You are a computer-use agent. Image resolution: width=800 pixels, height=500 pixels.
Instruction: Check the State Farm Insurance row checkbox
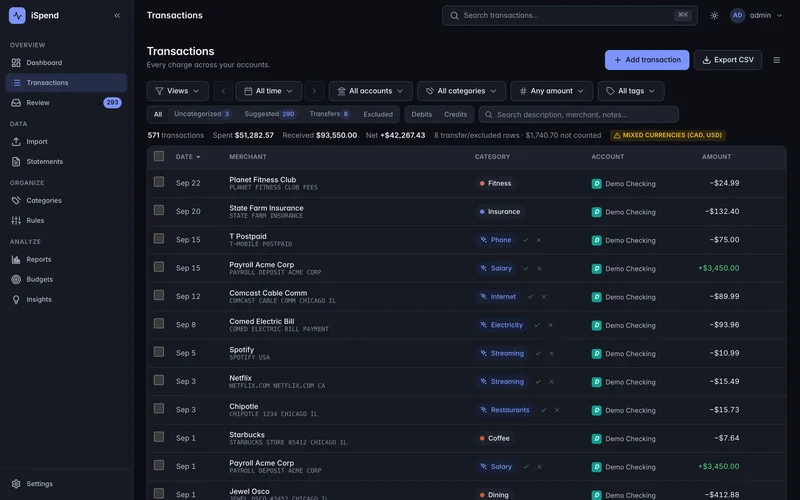(x=159, y=210)
